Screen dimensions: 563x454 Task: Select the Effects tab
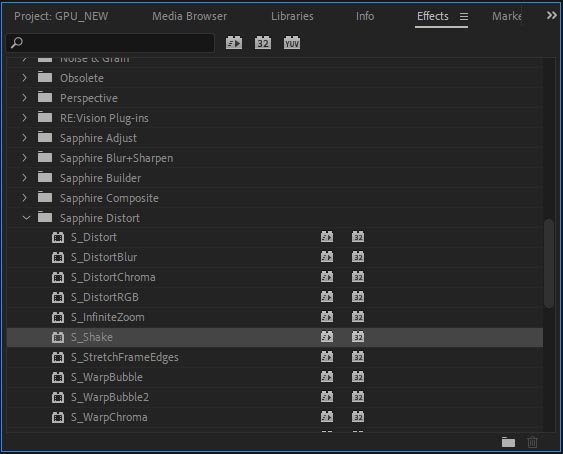[x=433, y=16]
